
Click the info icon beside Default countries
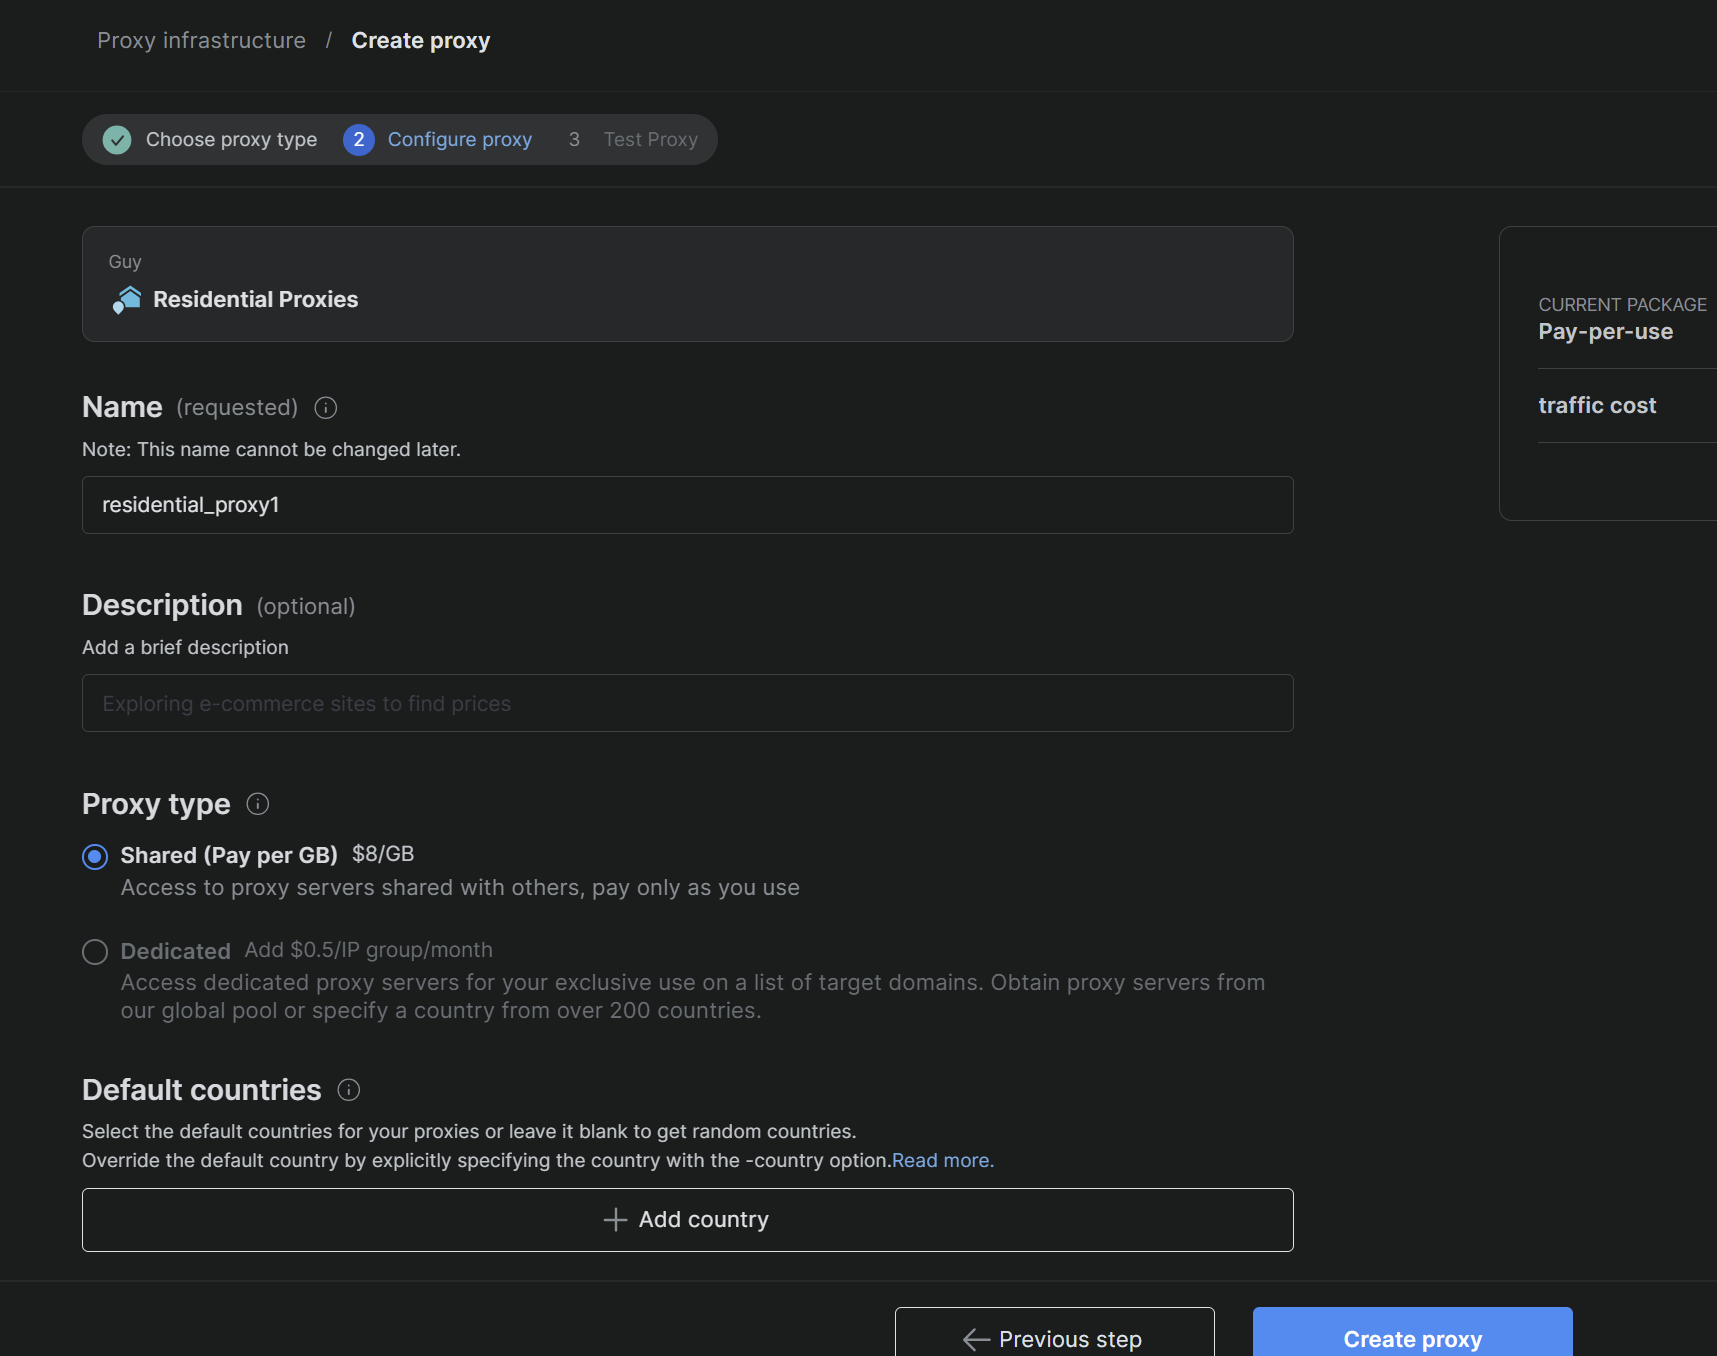pos(348,1090)
